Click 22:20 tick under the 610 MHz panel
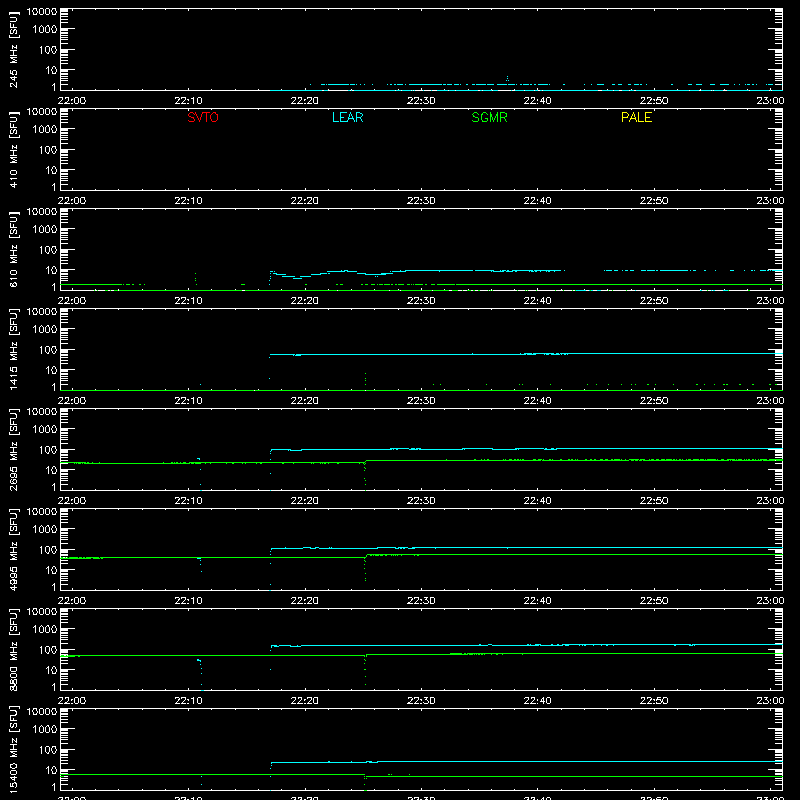Viewport: 800px width, 800px height. (305, 301)
